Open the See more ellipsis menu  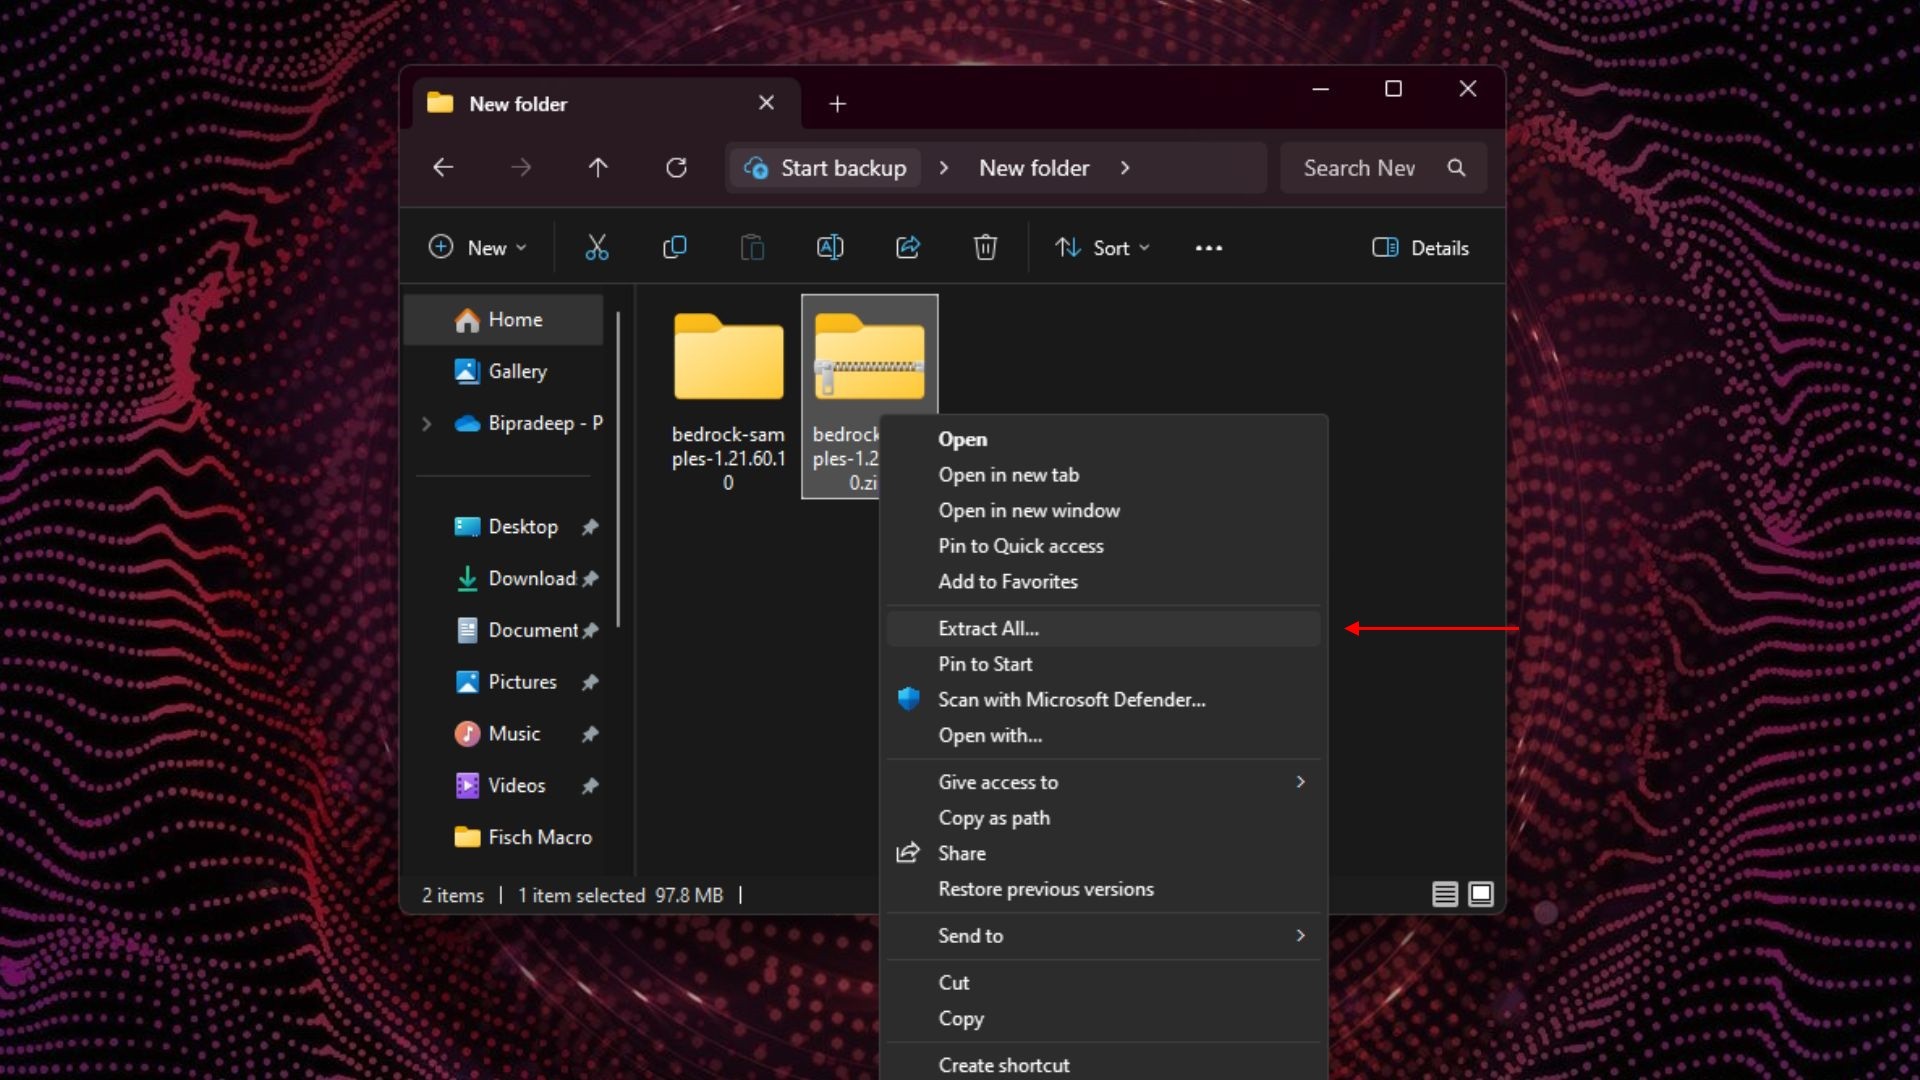(1209, 248)
